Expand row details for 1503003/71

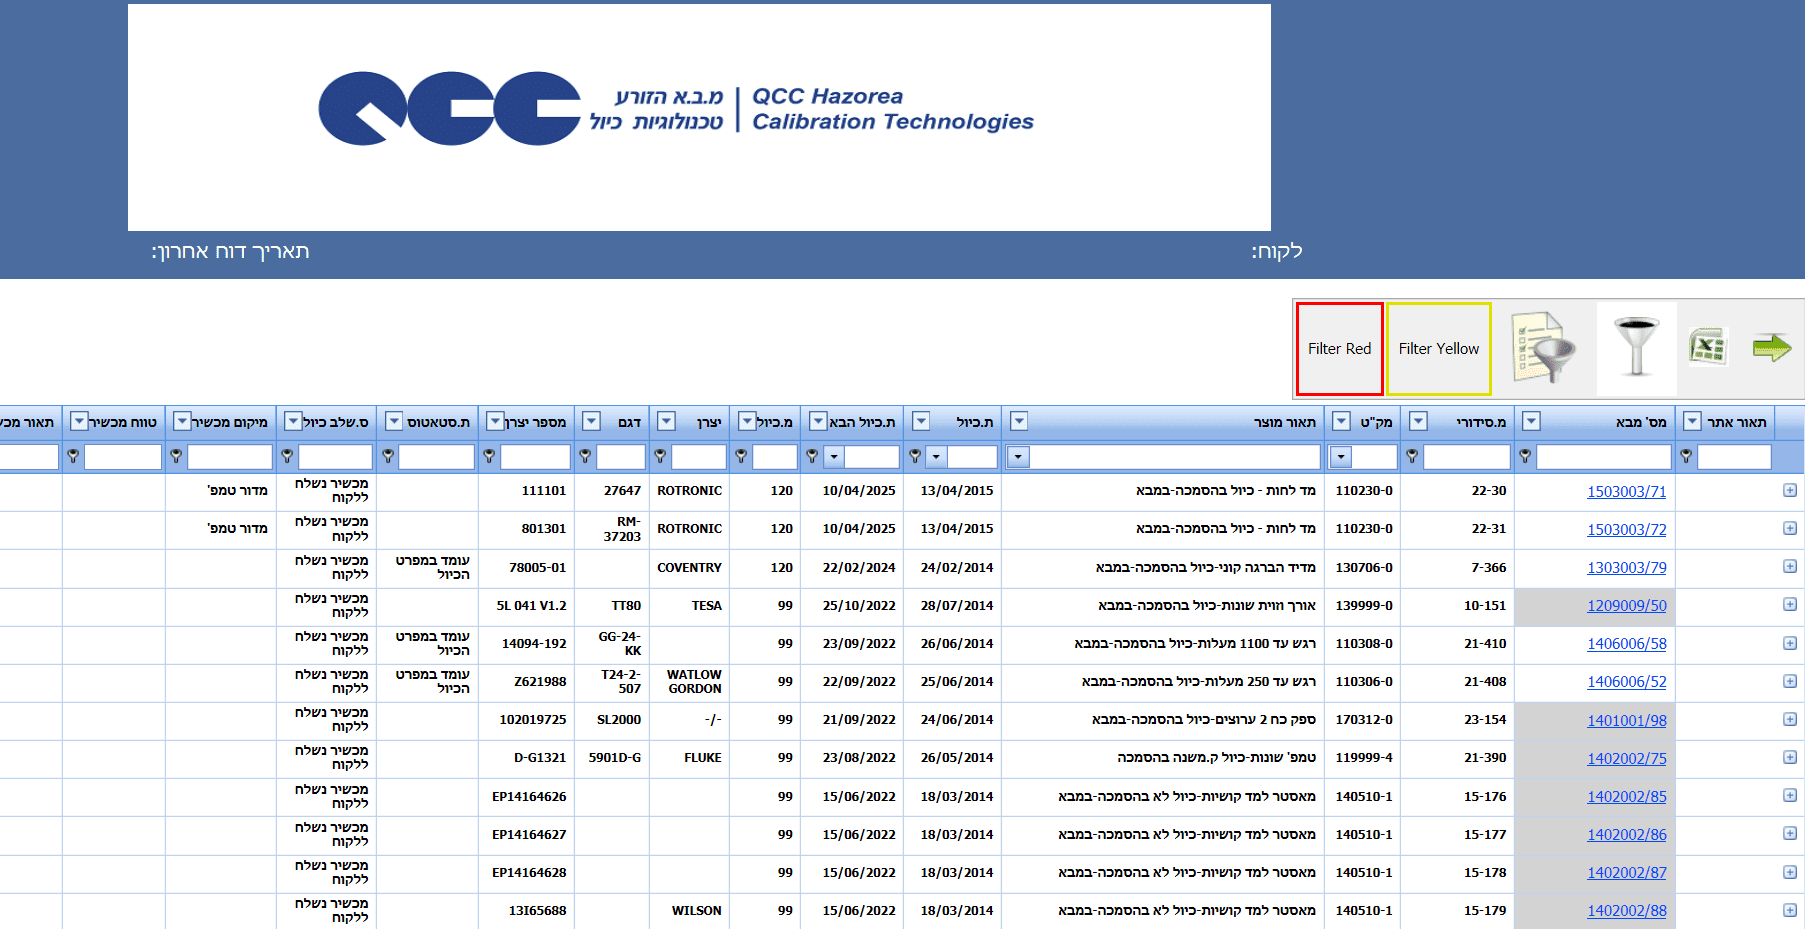[x=1789, y=491]
